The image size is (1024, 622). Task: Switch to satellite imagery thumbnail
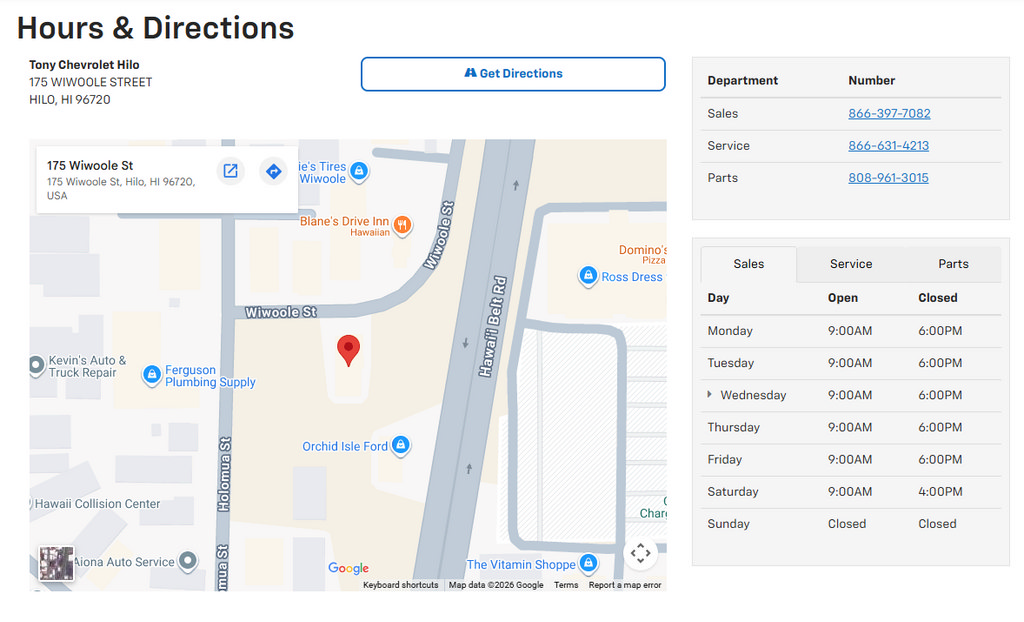click(x=56, y=563)
